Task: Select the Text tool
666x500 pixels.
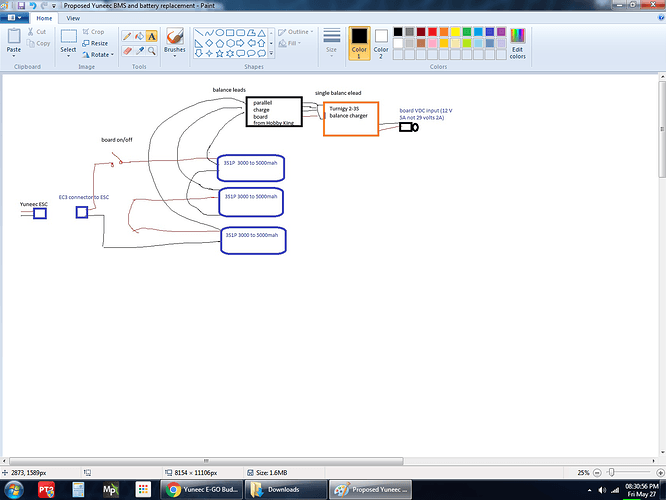Action: (x=151, y=35)
